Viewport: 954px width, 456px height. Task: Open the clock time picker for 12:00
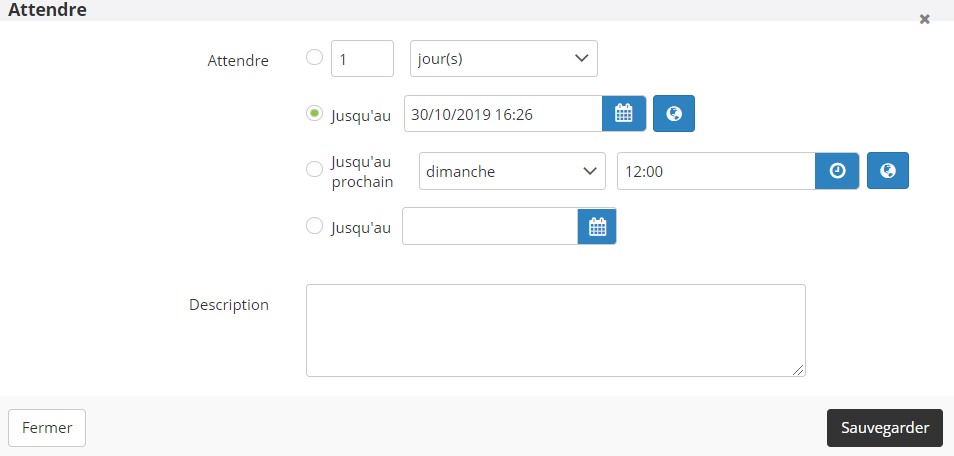[x=838, y=171]
